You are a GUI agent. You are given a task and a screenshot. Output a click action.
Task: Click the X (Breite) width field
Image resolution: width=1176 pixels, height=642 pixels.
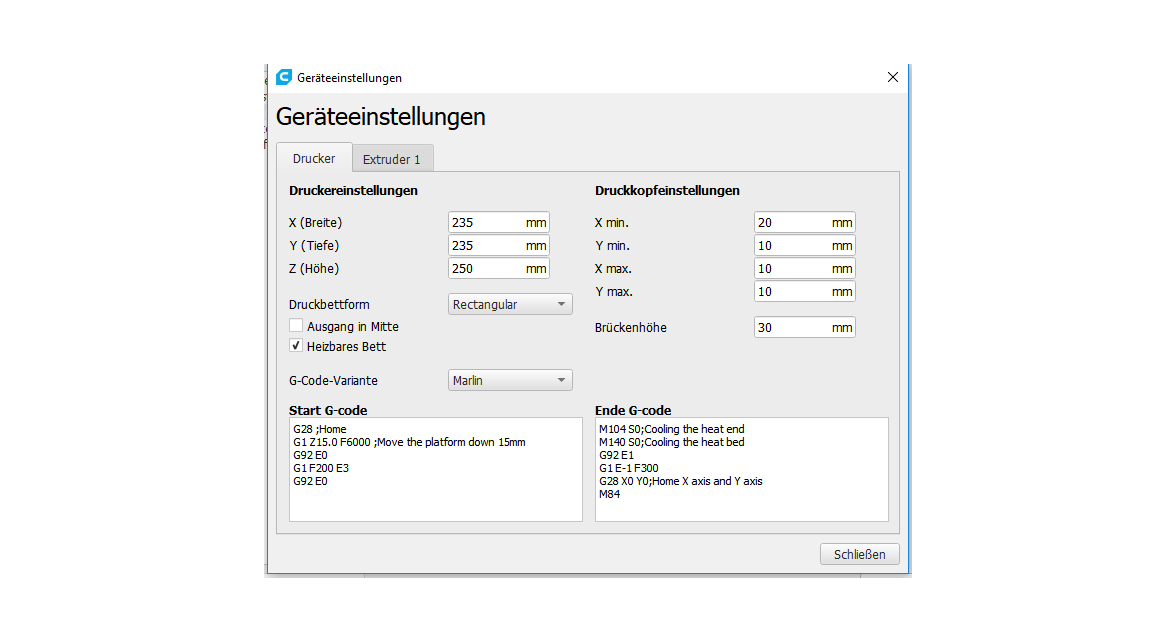click(486, 223)
